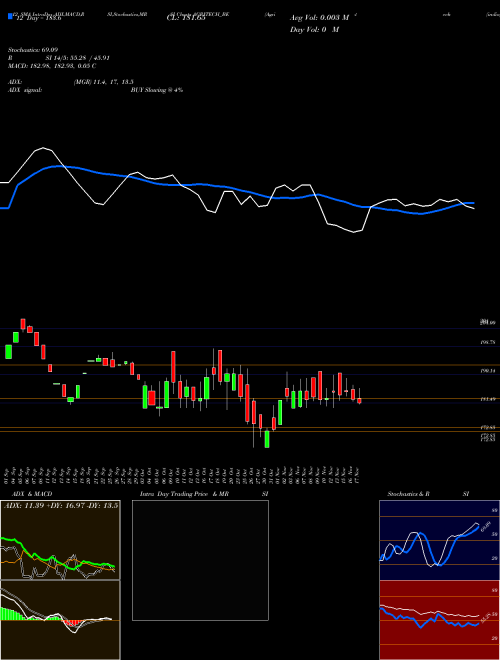Click the 'SI 14/3: 55.28 / 45.91' value
The image size is (500, 660).
point(78,58)
